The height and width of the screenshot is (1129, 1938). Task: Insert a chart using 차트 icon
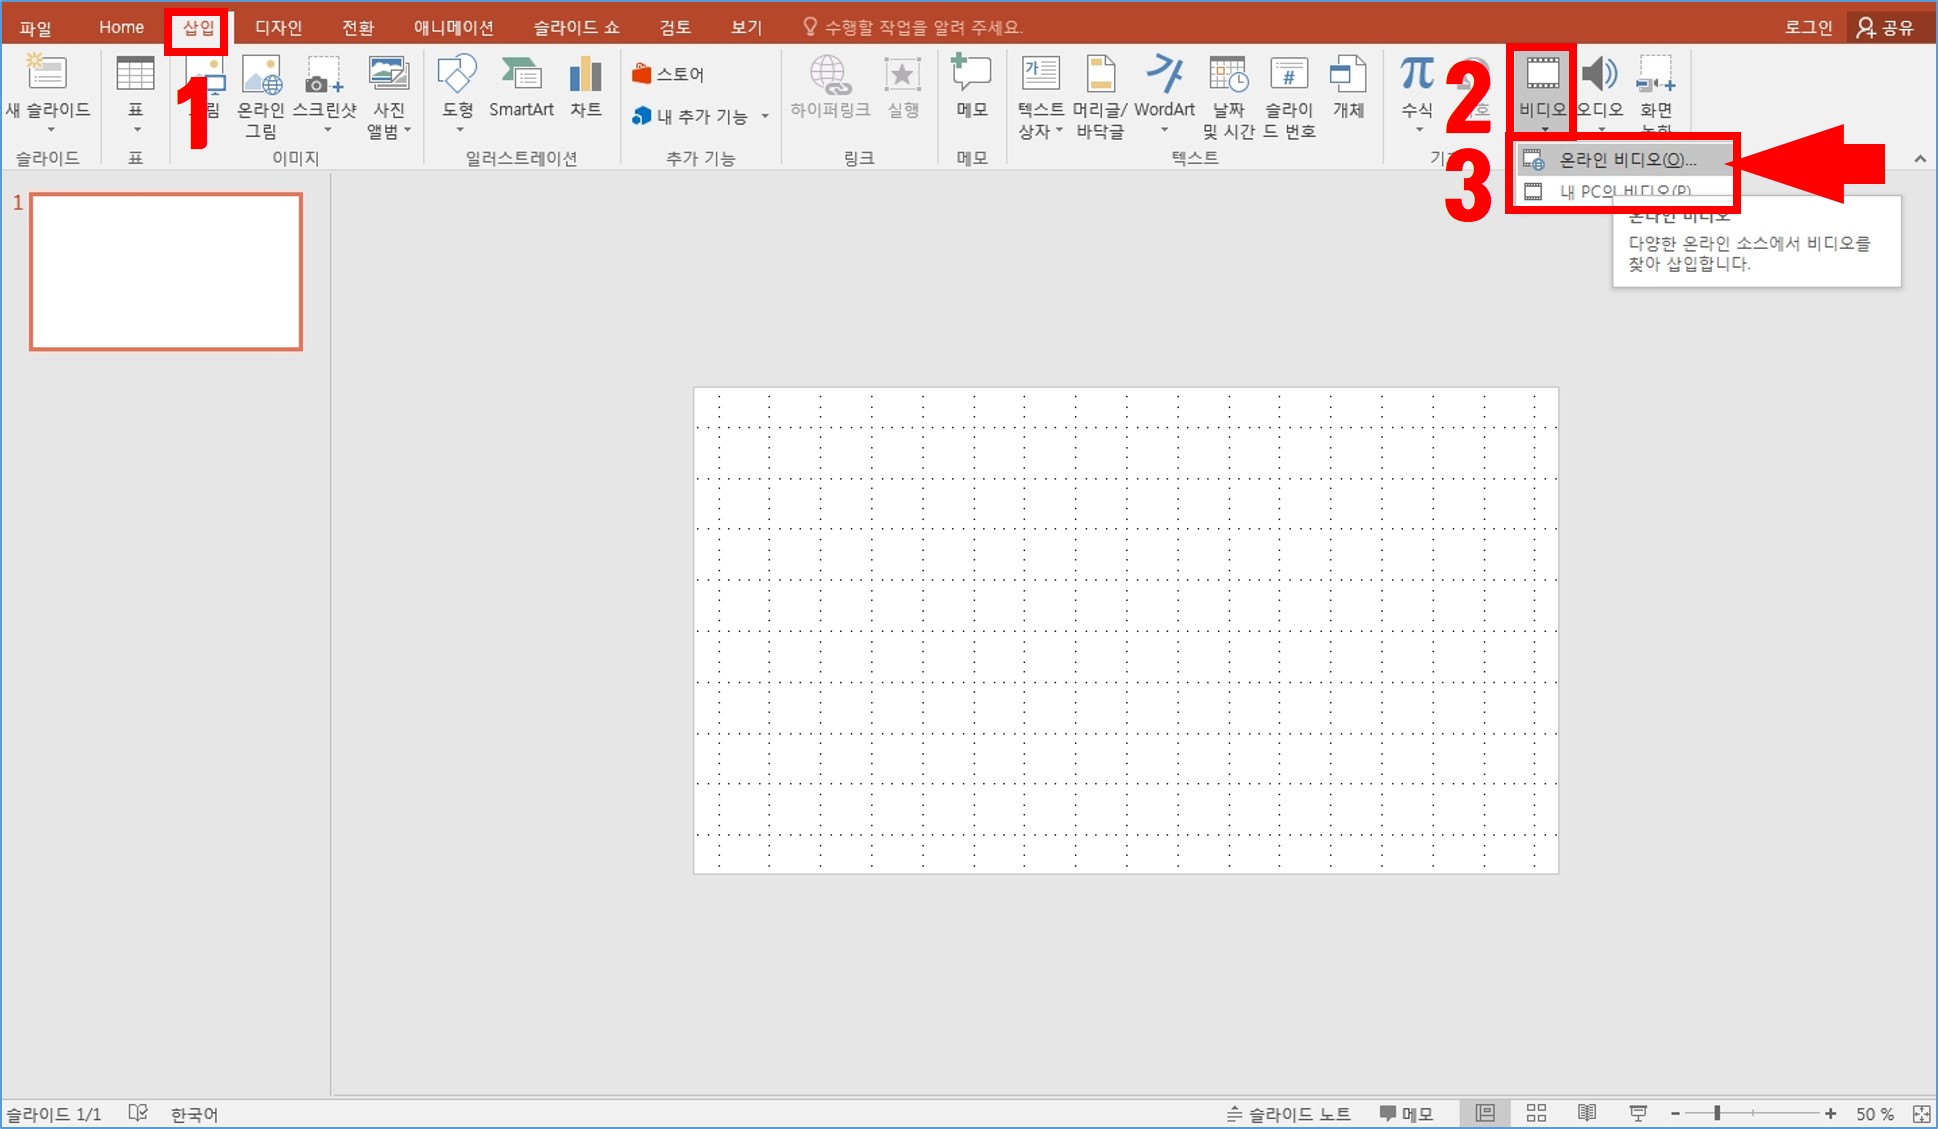[x=585, y=75]
